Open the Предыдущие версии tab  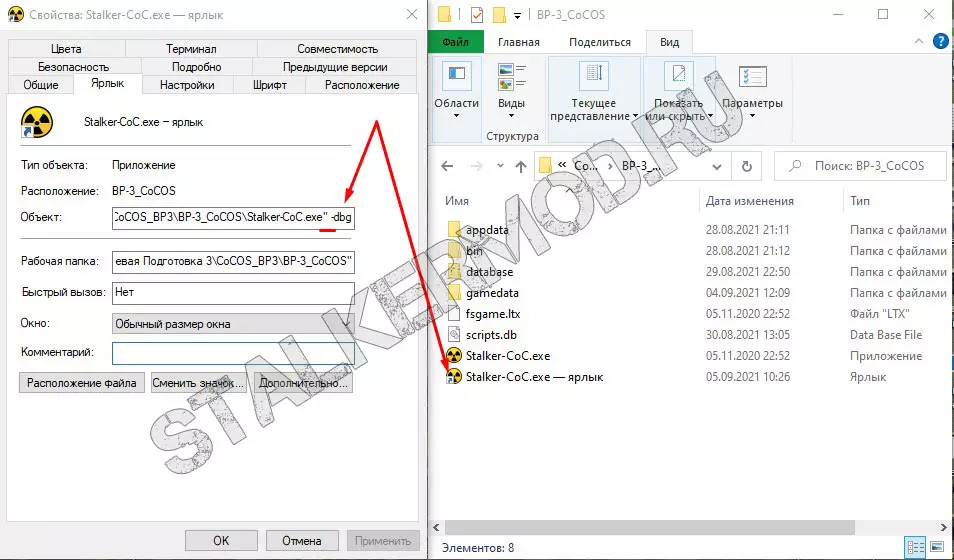(335, 67)
